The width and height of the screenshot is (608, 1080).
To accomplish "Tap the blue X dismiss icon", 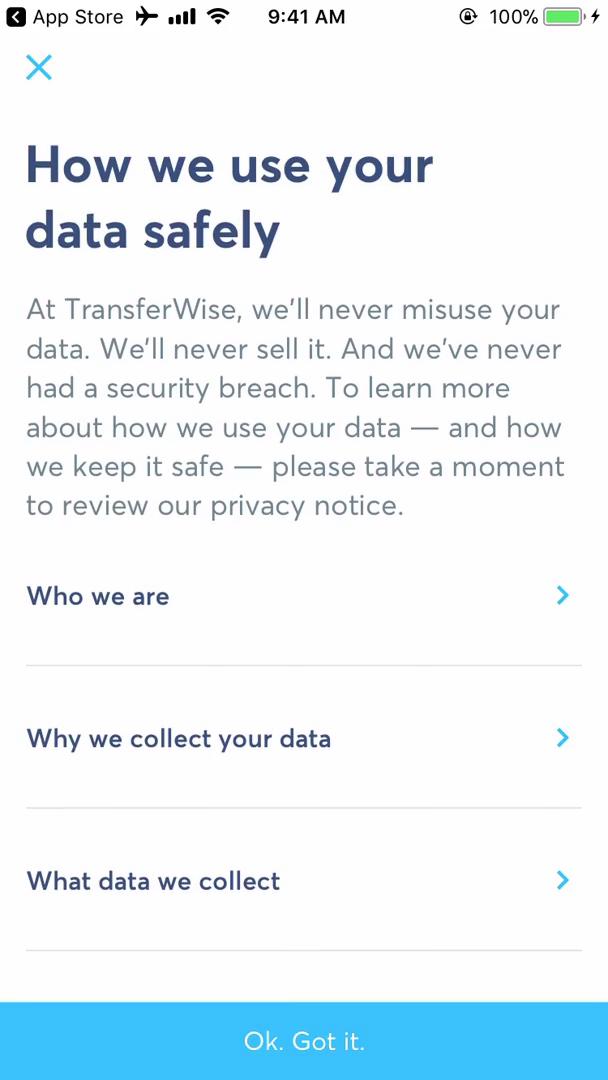I will 39,67.
